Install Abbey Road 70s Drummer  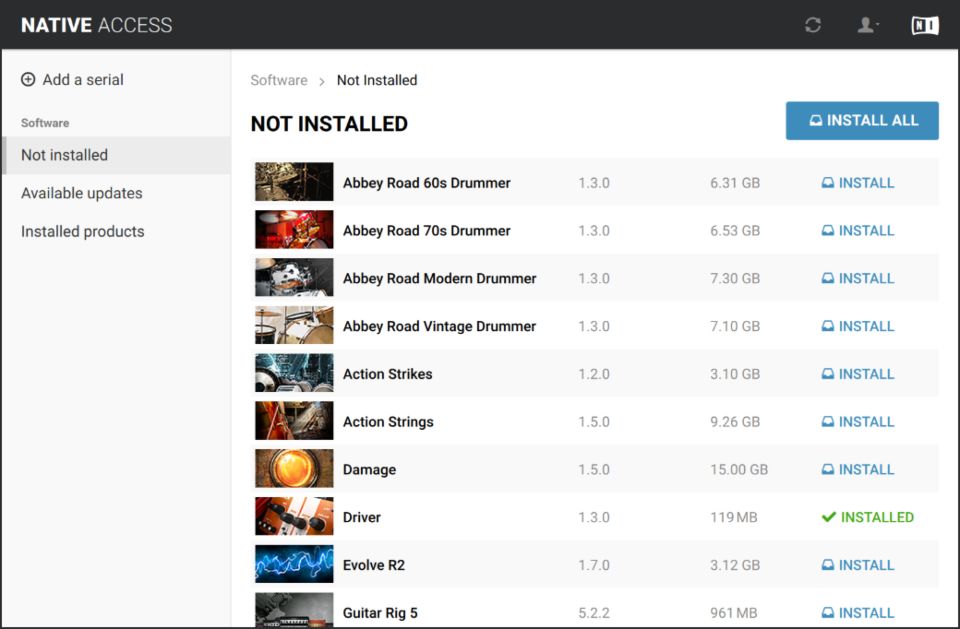(858, 231)
